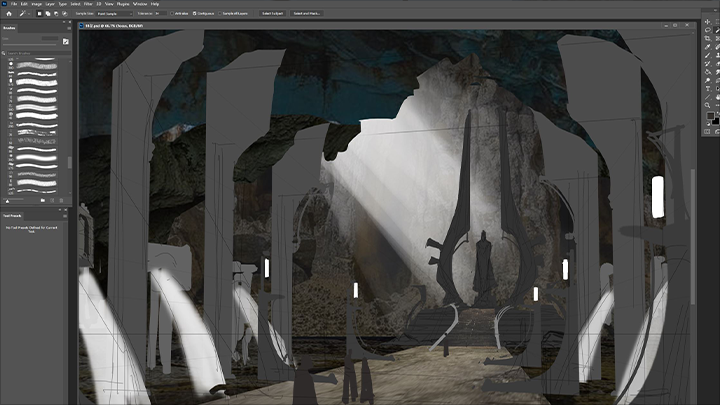Viewport: 720px width, 405px height.
Task: Open the File menu
Action: pos(14,4)
